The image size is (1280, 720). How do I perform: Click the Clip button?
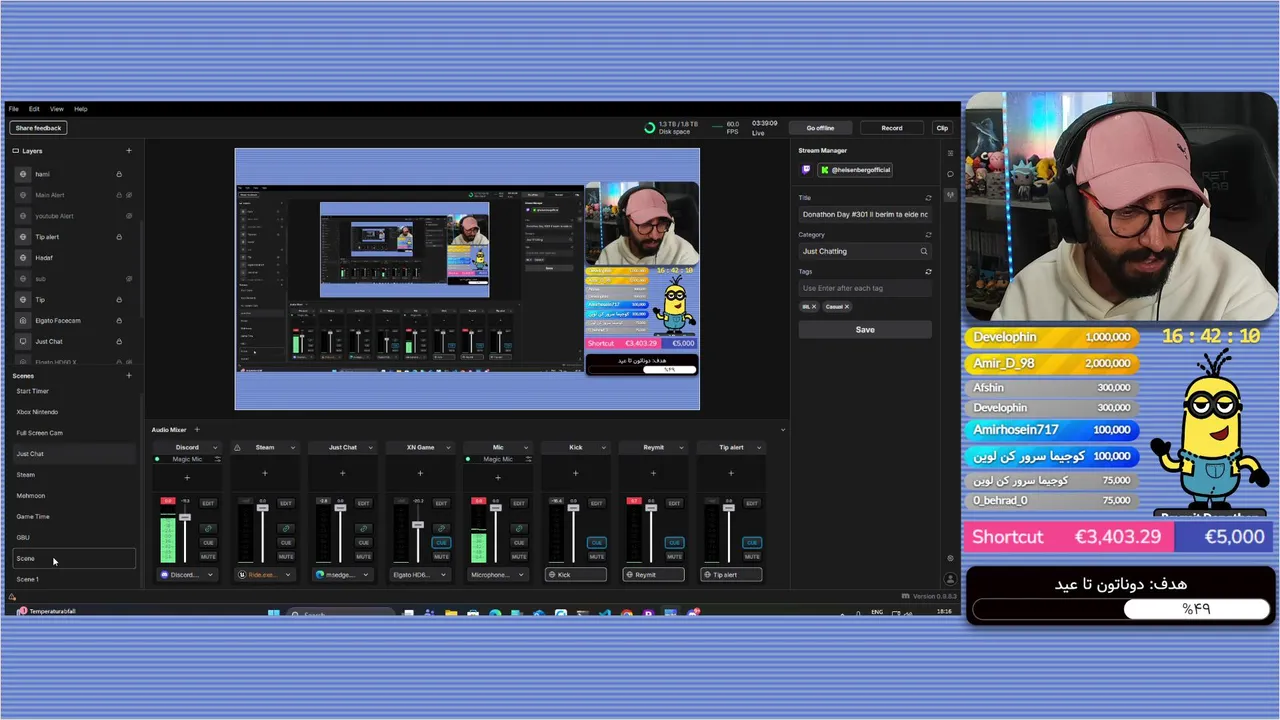(x=942, y=128)
